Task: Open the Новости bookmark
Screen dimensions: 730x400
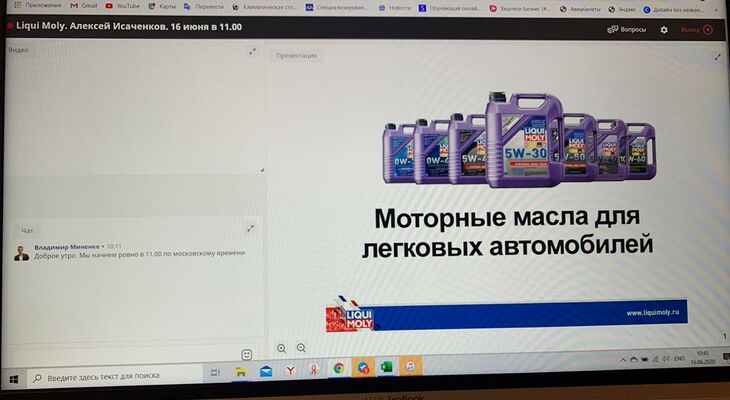Action: [395, 8]
